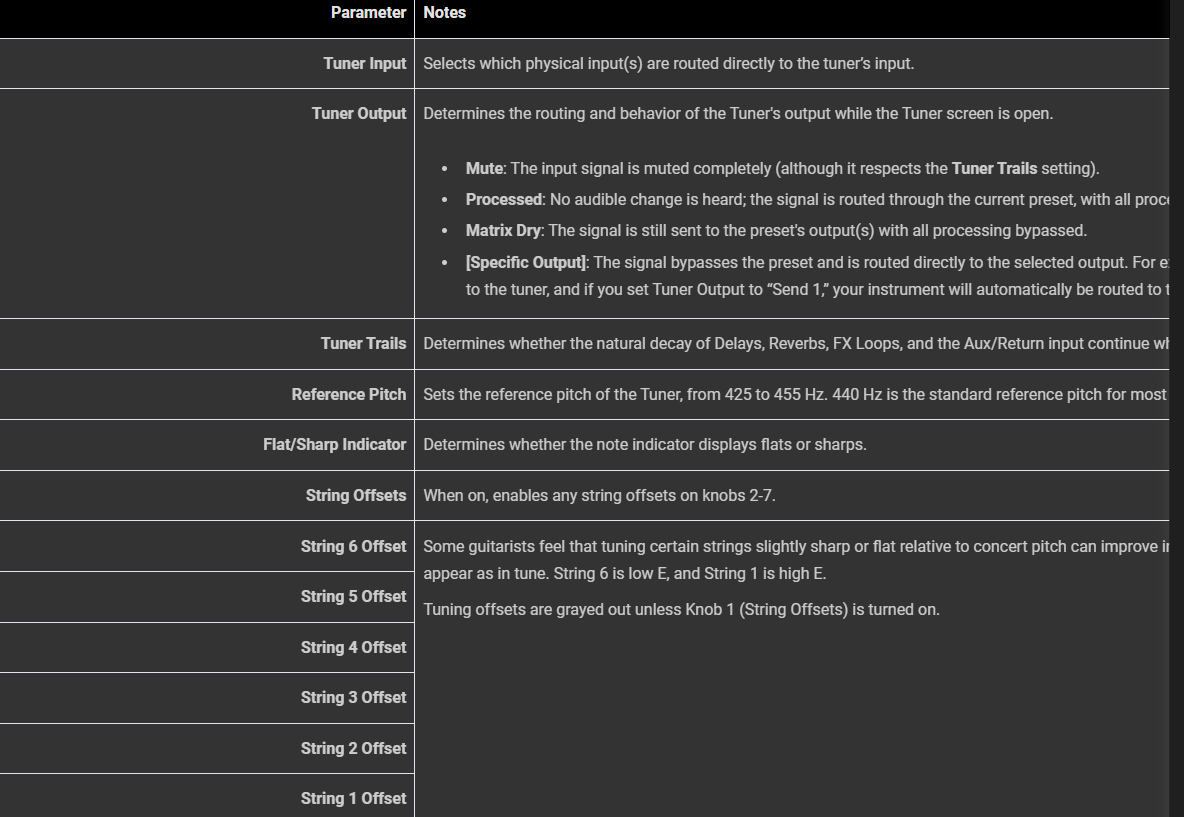Select the String 5 Offset label
Screen dimensions: 1184x817
(x=353, y=596)
